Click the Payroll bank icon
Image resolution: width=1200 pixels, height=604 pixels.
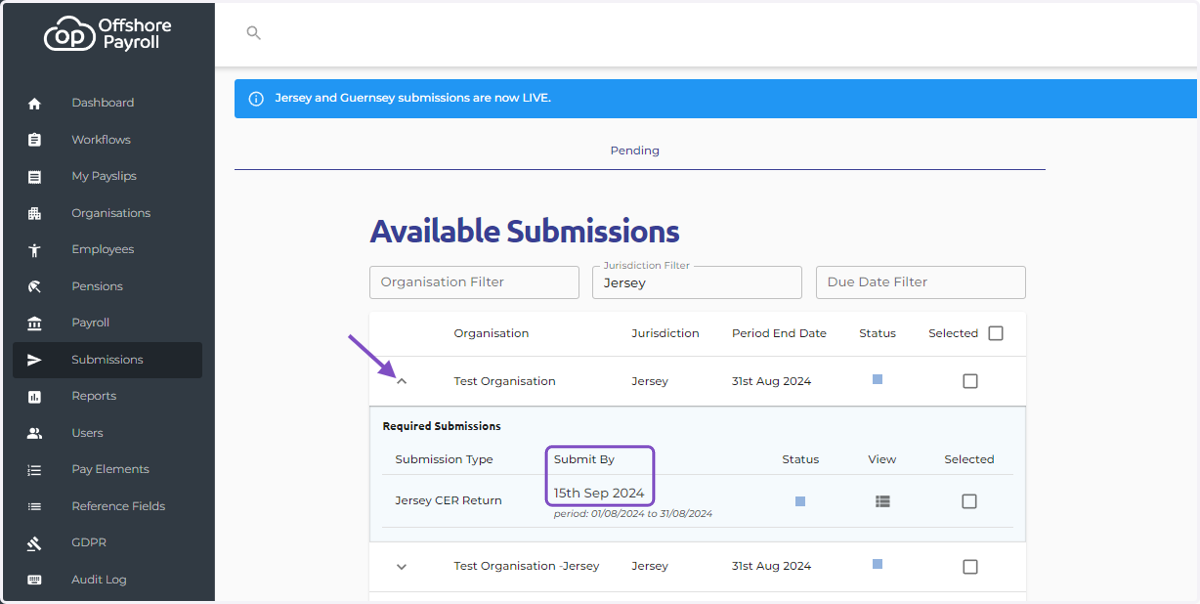click(35, 323)
